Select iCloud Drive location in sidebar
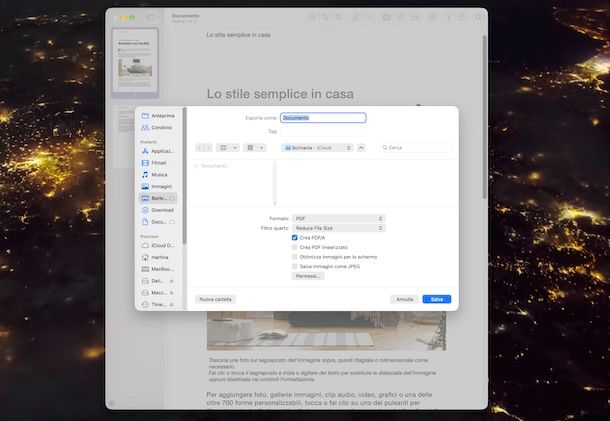Screen dimensions: 610x421 [158, 246]
